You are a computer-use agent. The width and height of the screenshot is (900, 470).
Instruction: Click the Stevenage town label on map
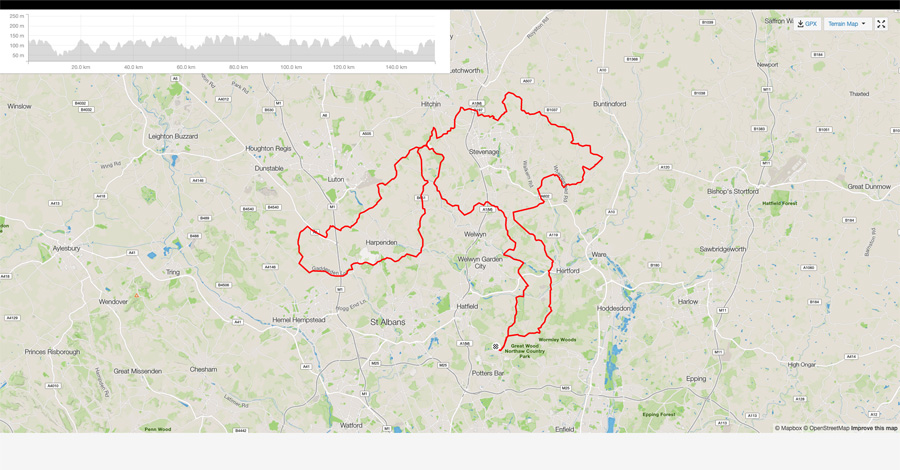tap(484, 152)
